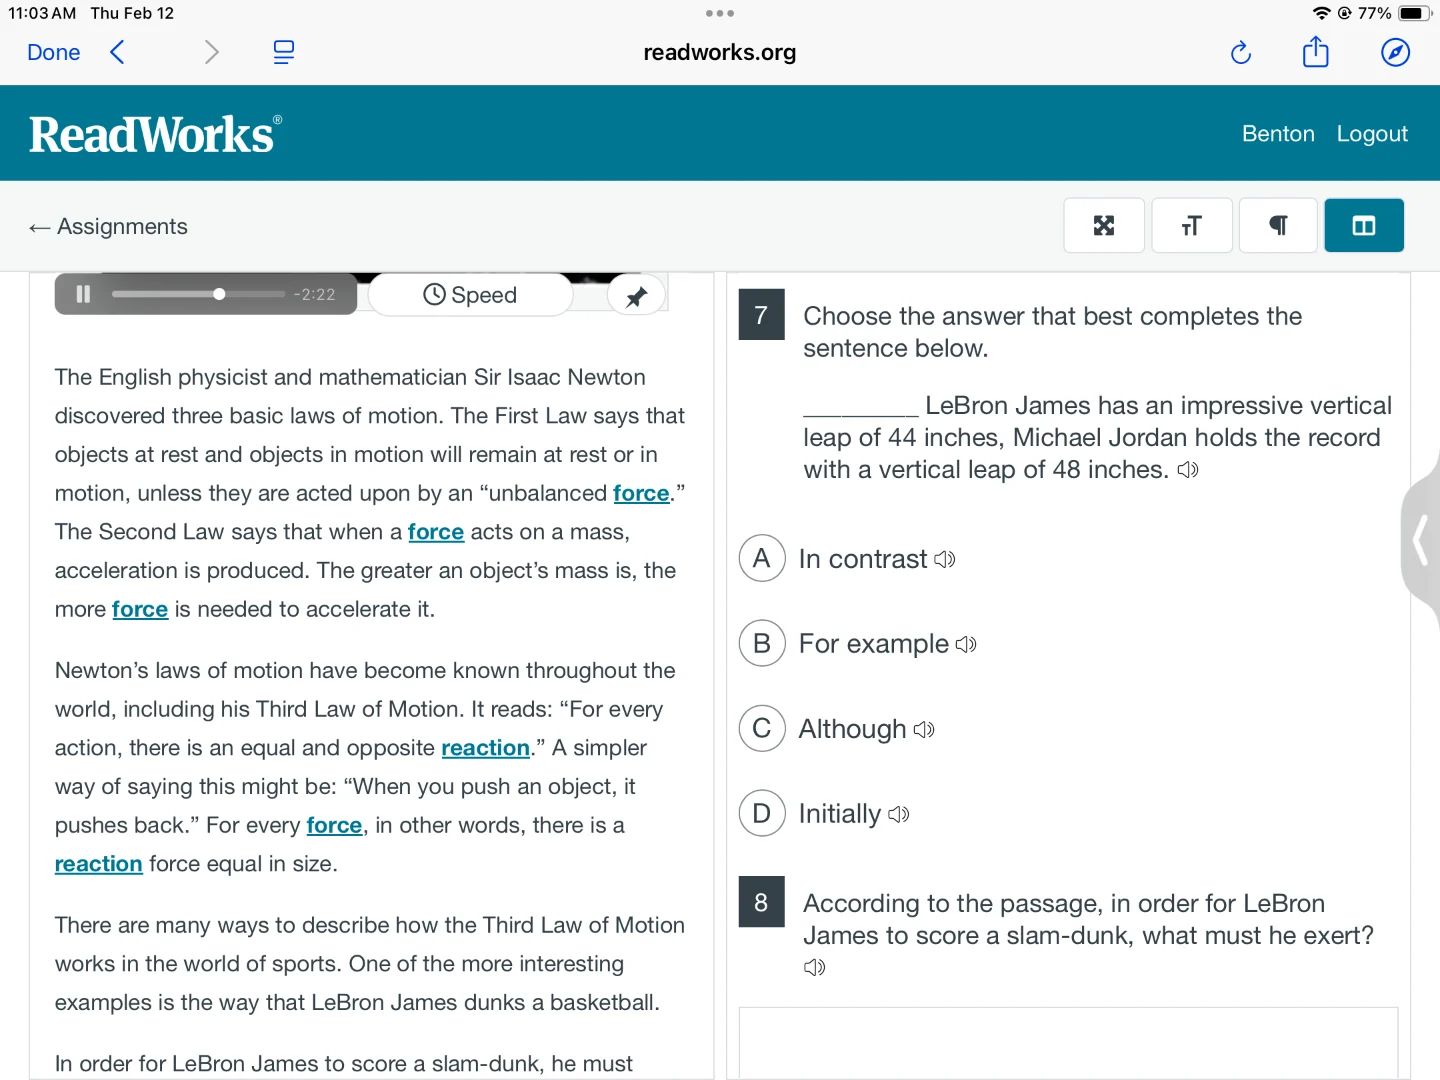Click the pin icon beside Speed
The height and width of the screenshot is (1080, 1440).
pyautogui.click(x=636, y=296)
